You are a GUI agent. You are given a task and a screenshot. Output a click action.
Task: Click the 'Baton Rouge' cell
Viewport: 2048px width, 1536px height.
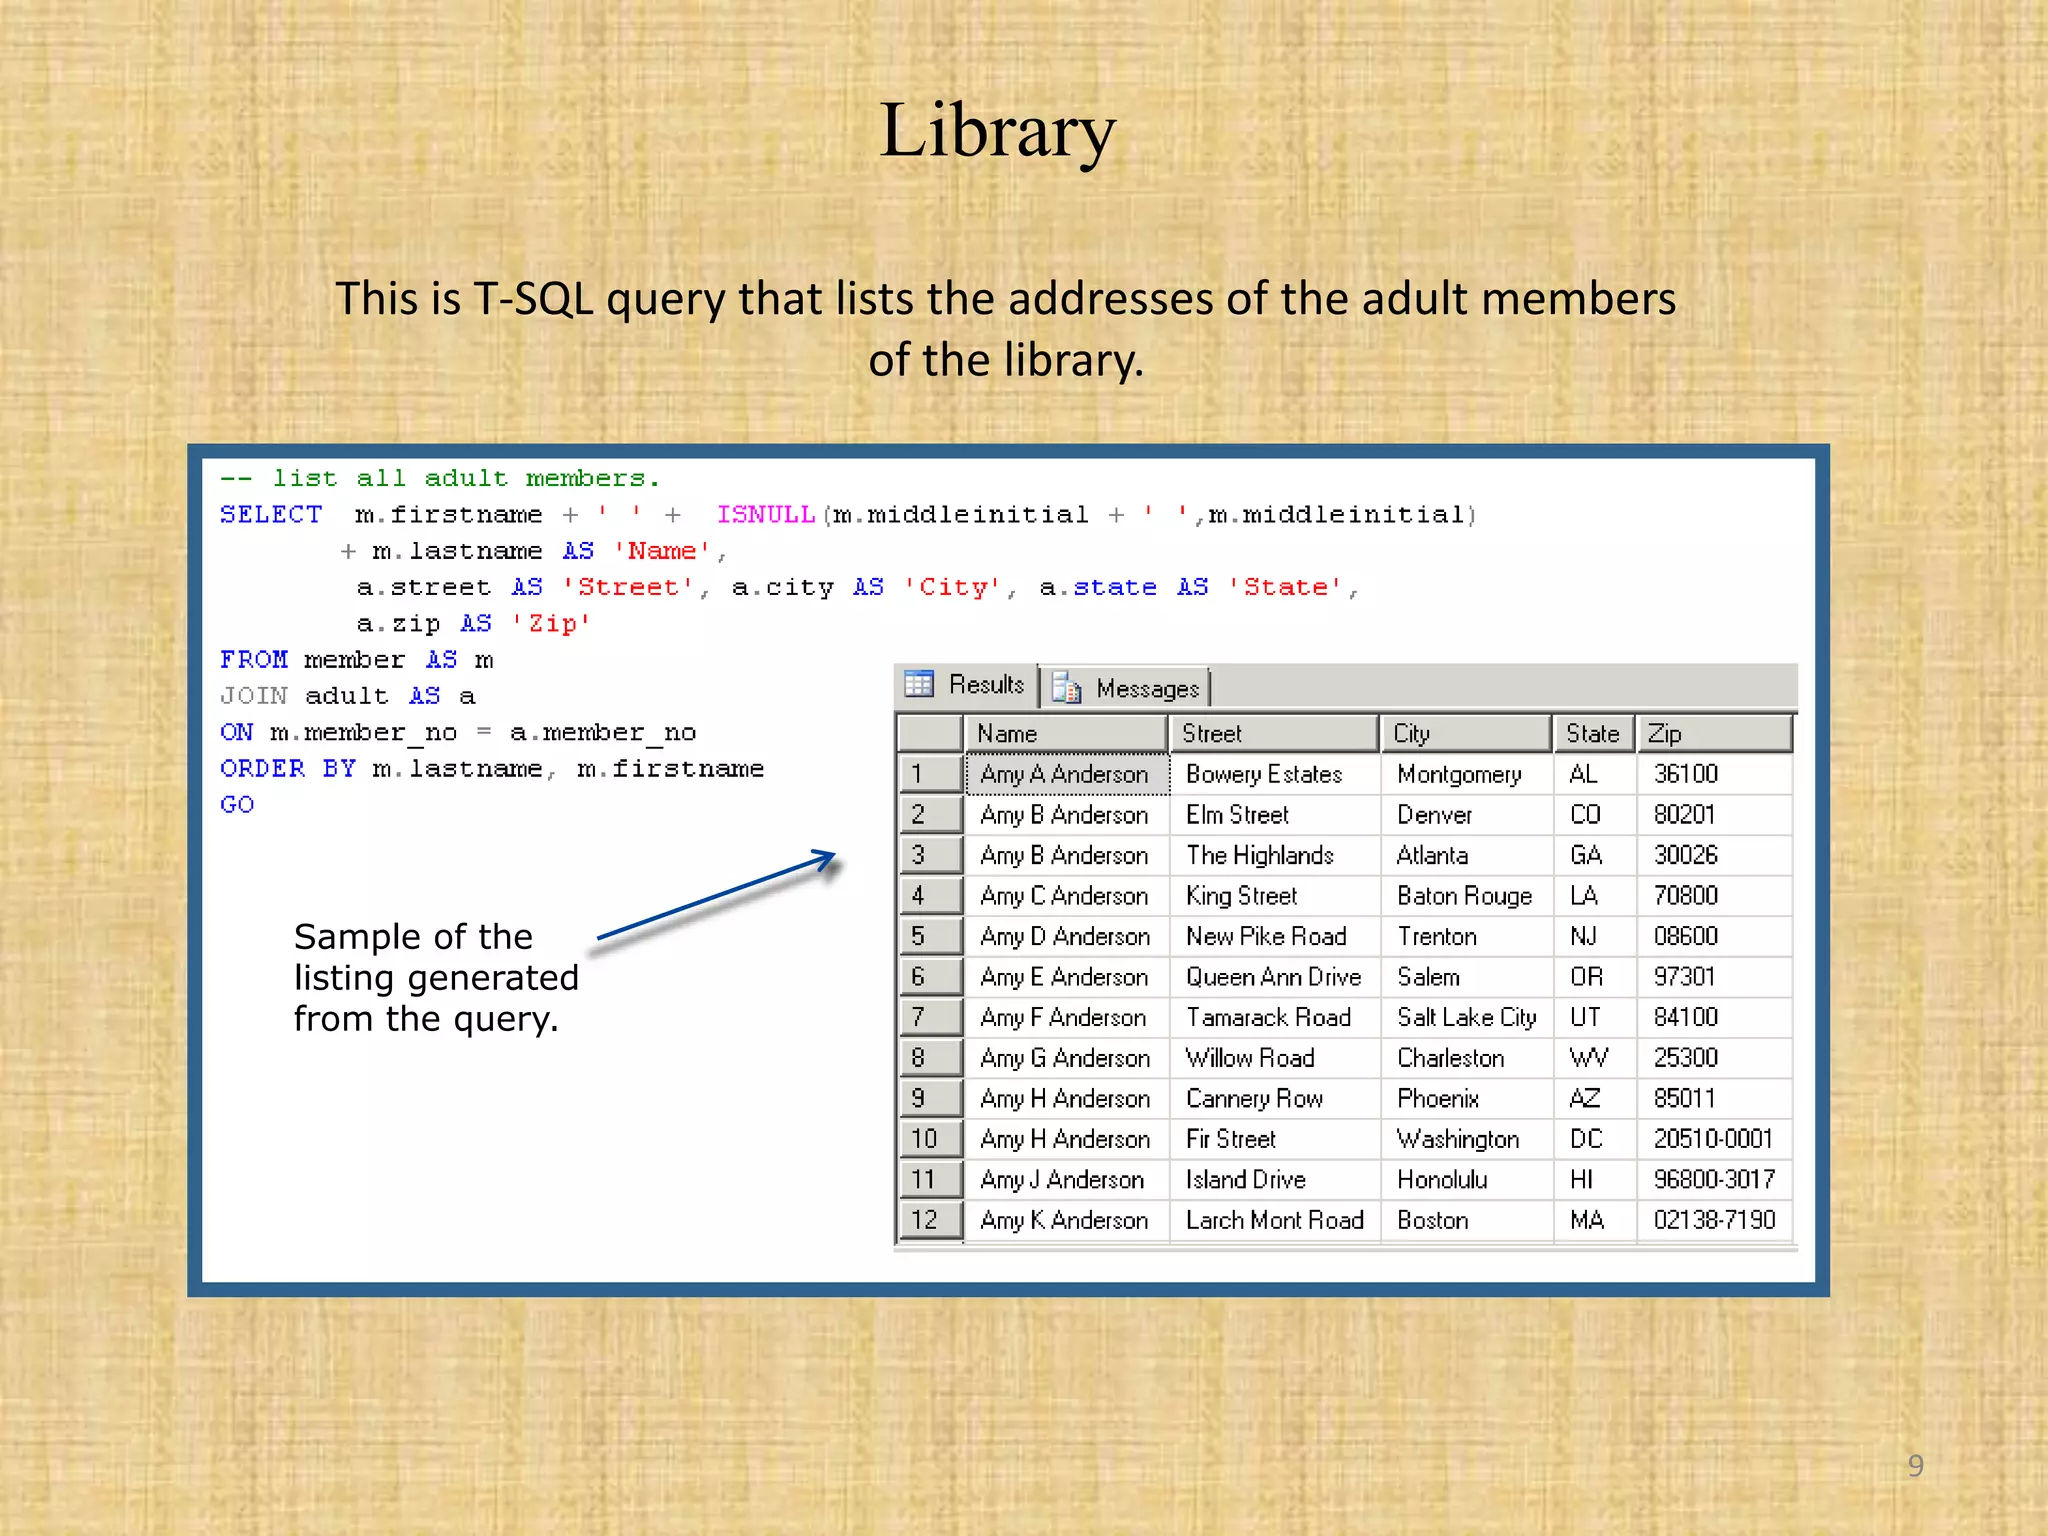tap(1467, 896)
